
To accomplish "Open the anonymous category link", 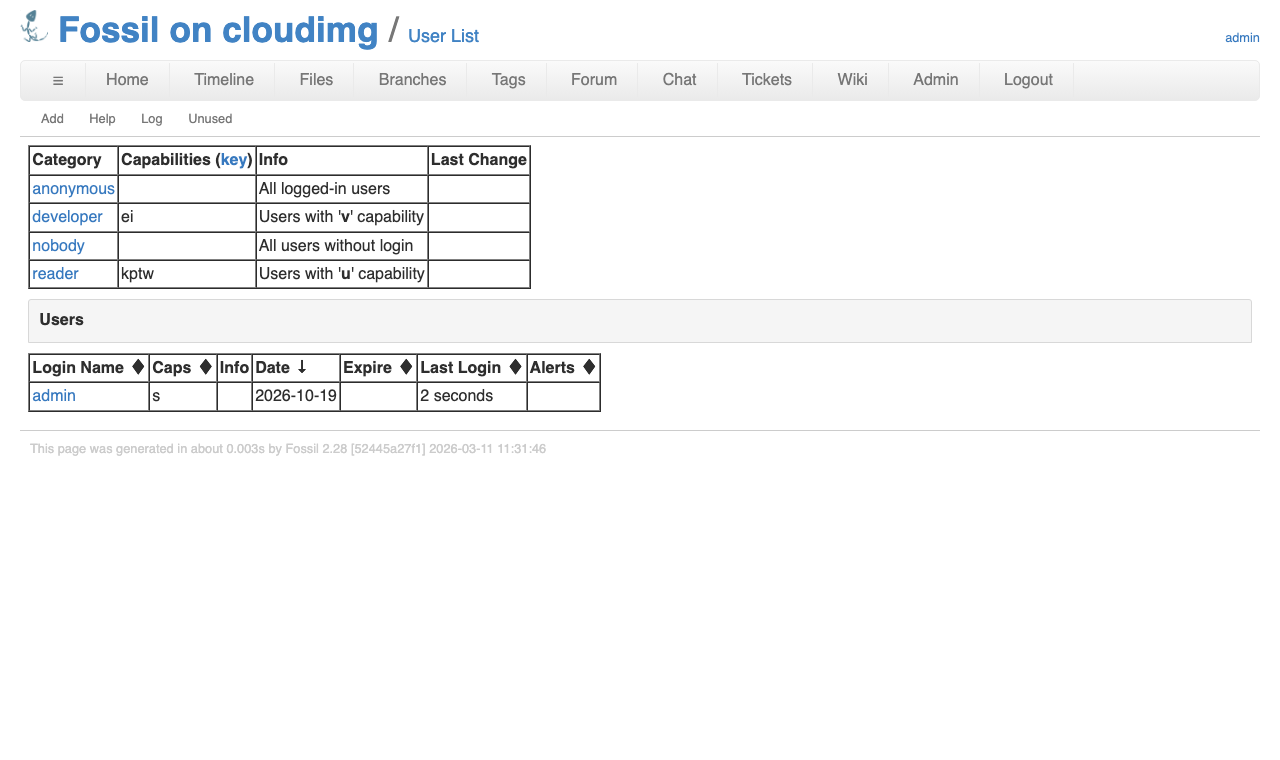I will click(74, 189).
